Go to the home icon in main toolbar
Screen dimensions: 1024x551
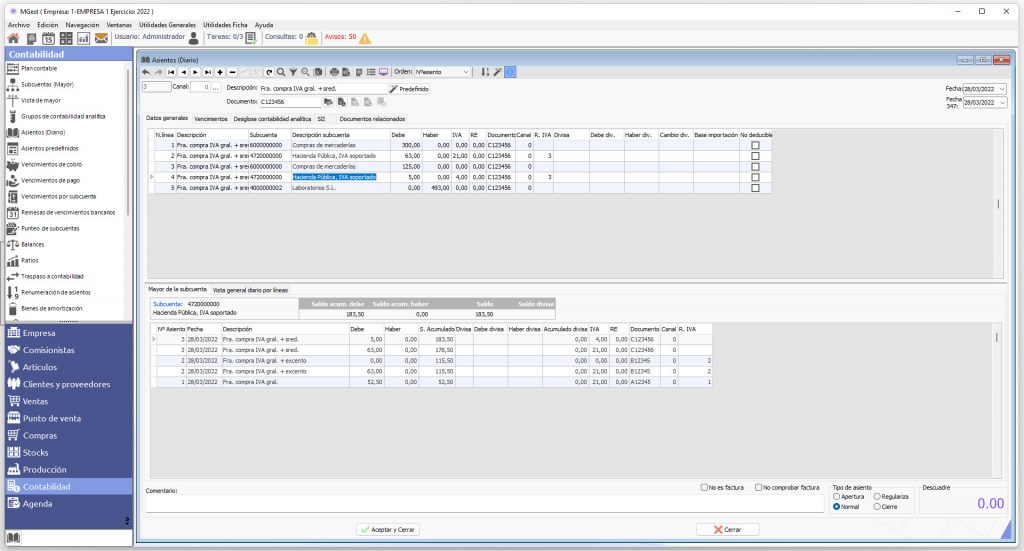[13, 39]
